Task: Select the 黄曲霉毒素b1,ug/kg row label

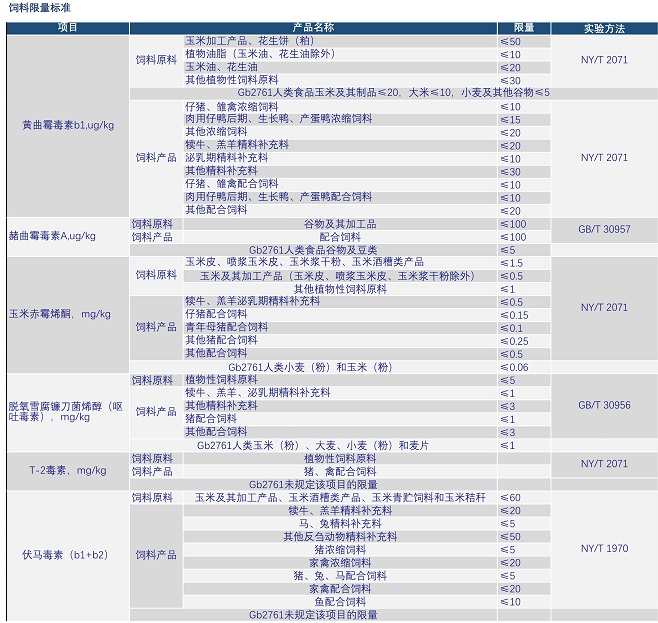Action: (x=67, y=125)
